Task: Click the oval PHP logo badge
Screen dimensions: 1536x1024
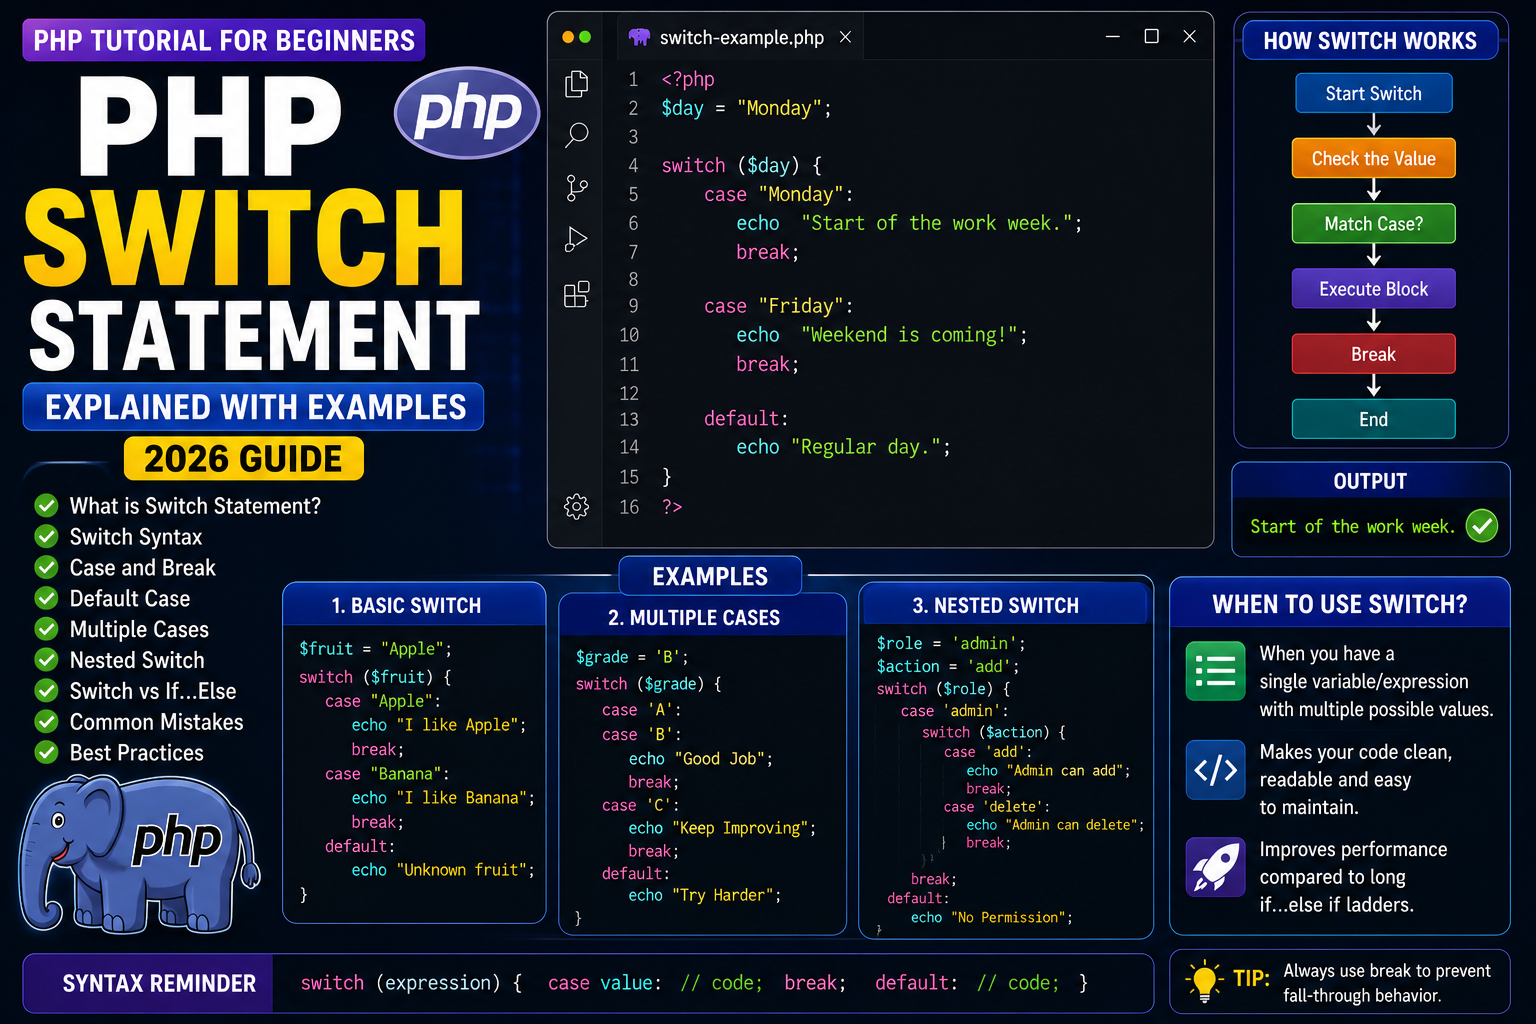Action: click(467, 112)
